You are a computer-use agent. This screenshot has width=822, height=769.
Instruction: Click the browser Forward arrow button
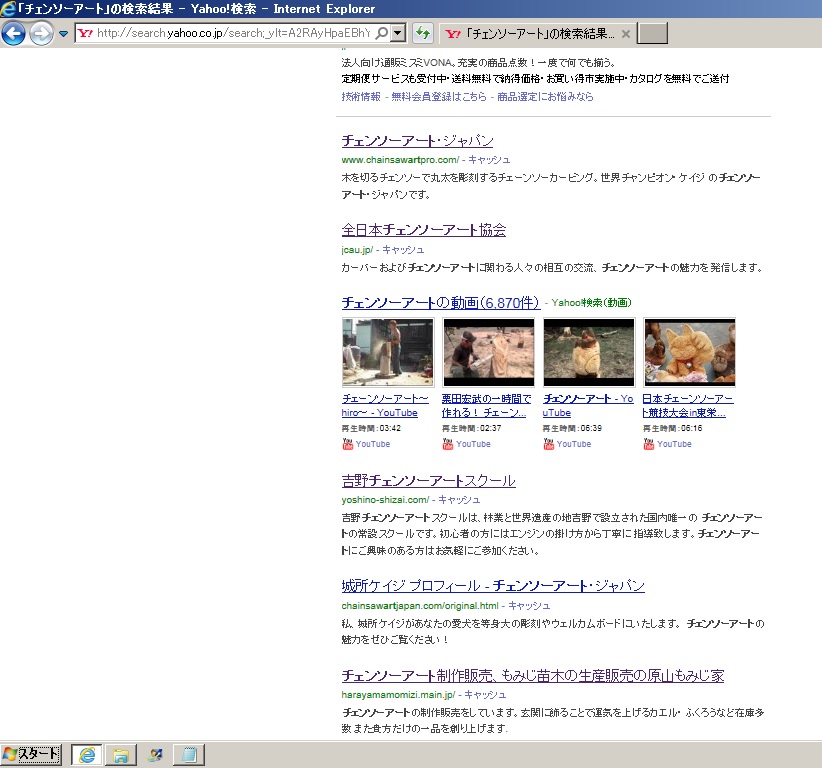coord(41,34)
